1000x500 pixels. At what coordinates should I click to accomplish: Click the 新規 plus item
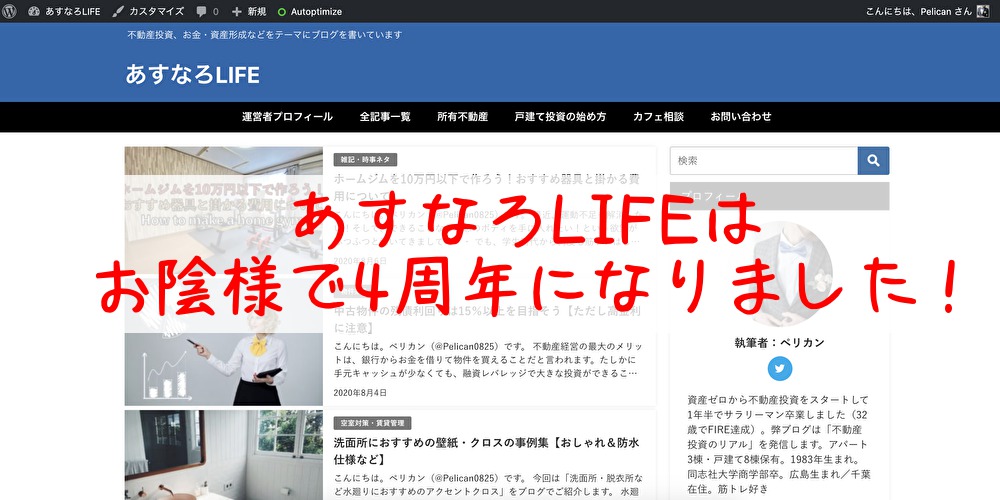tap(249, 11)
